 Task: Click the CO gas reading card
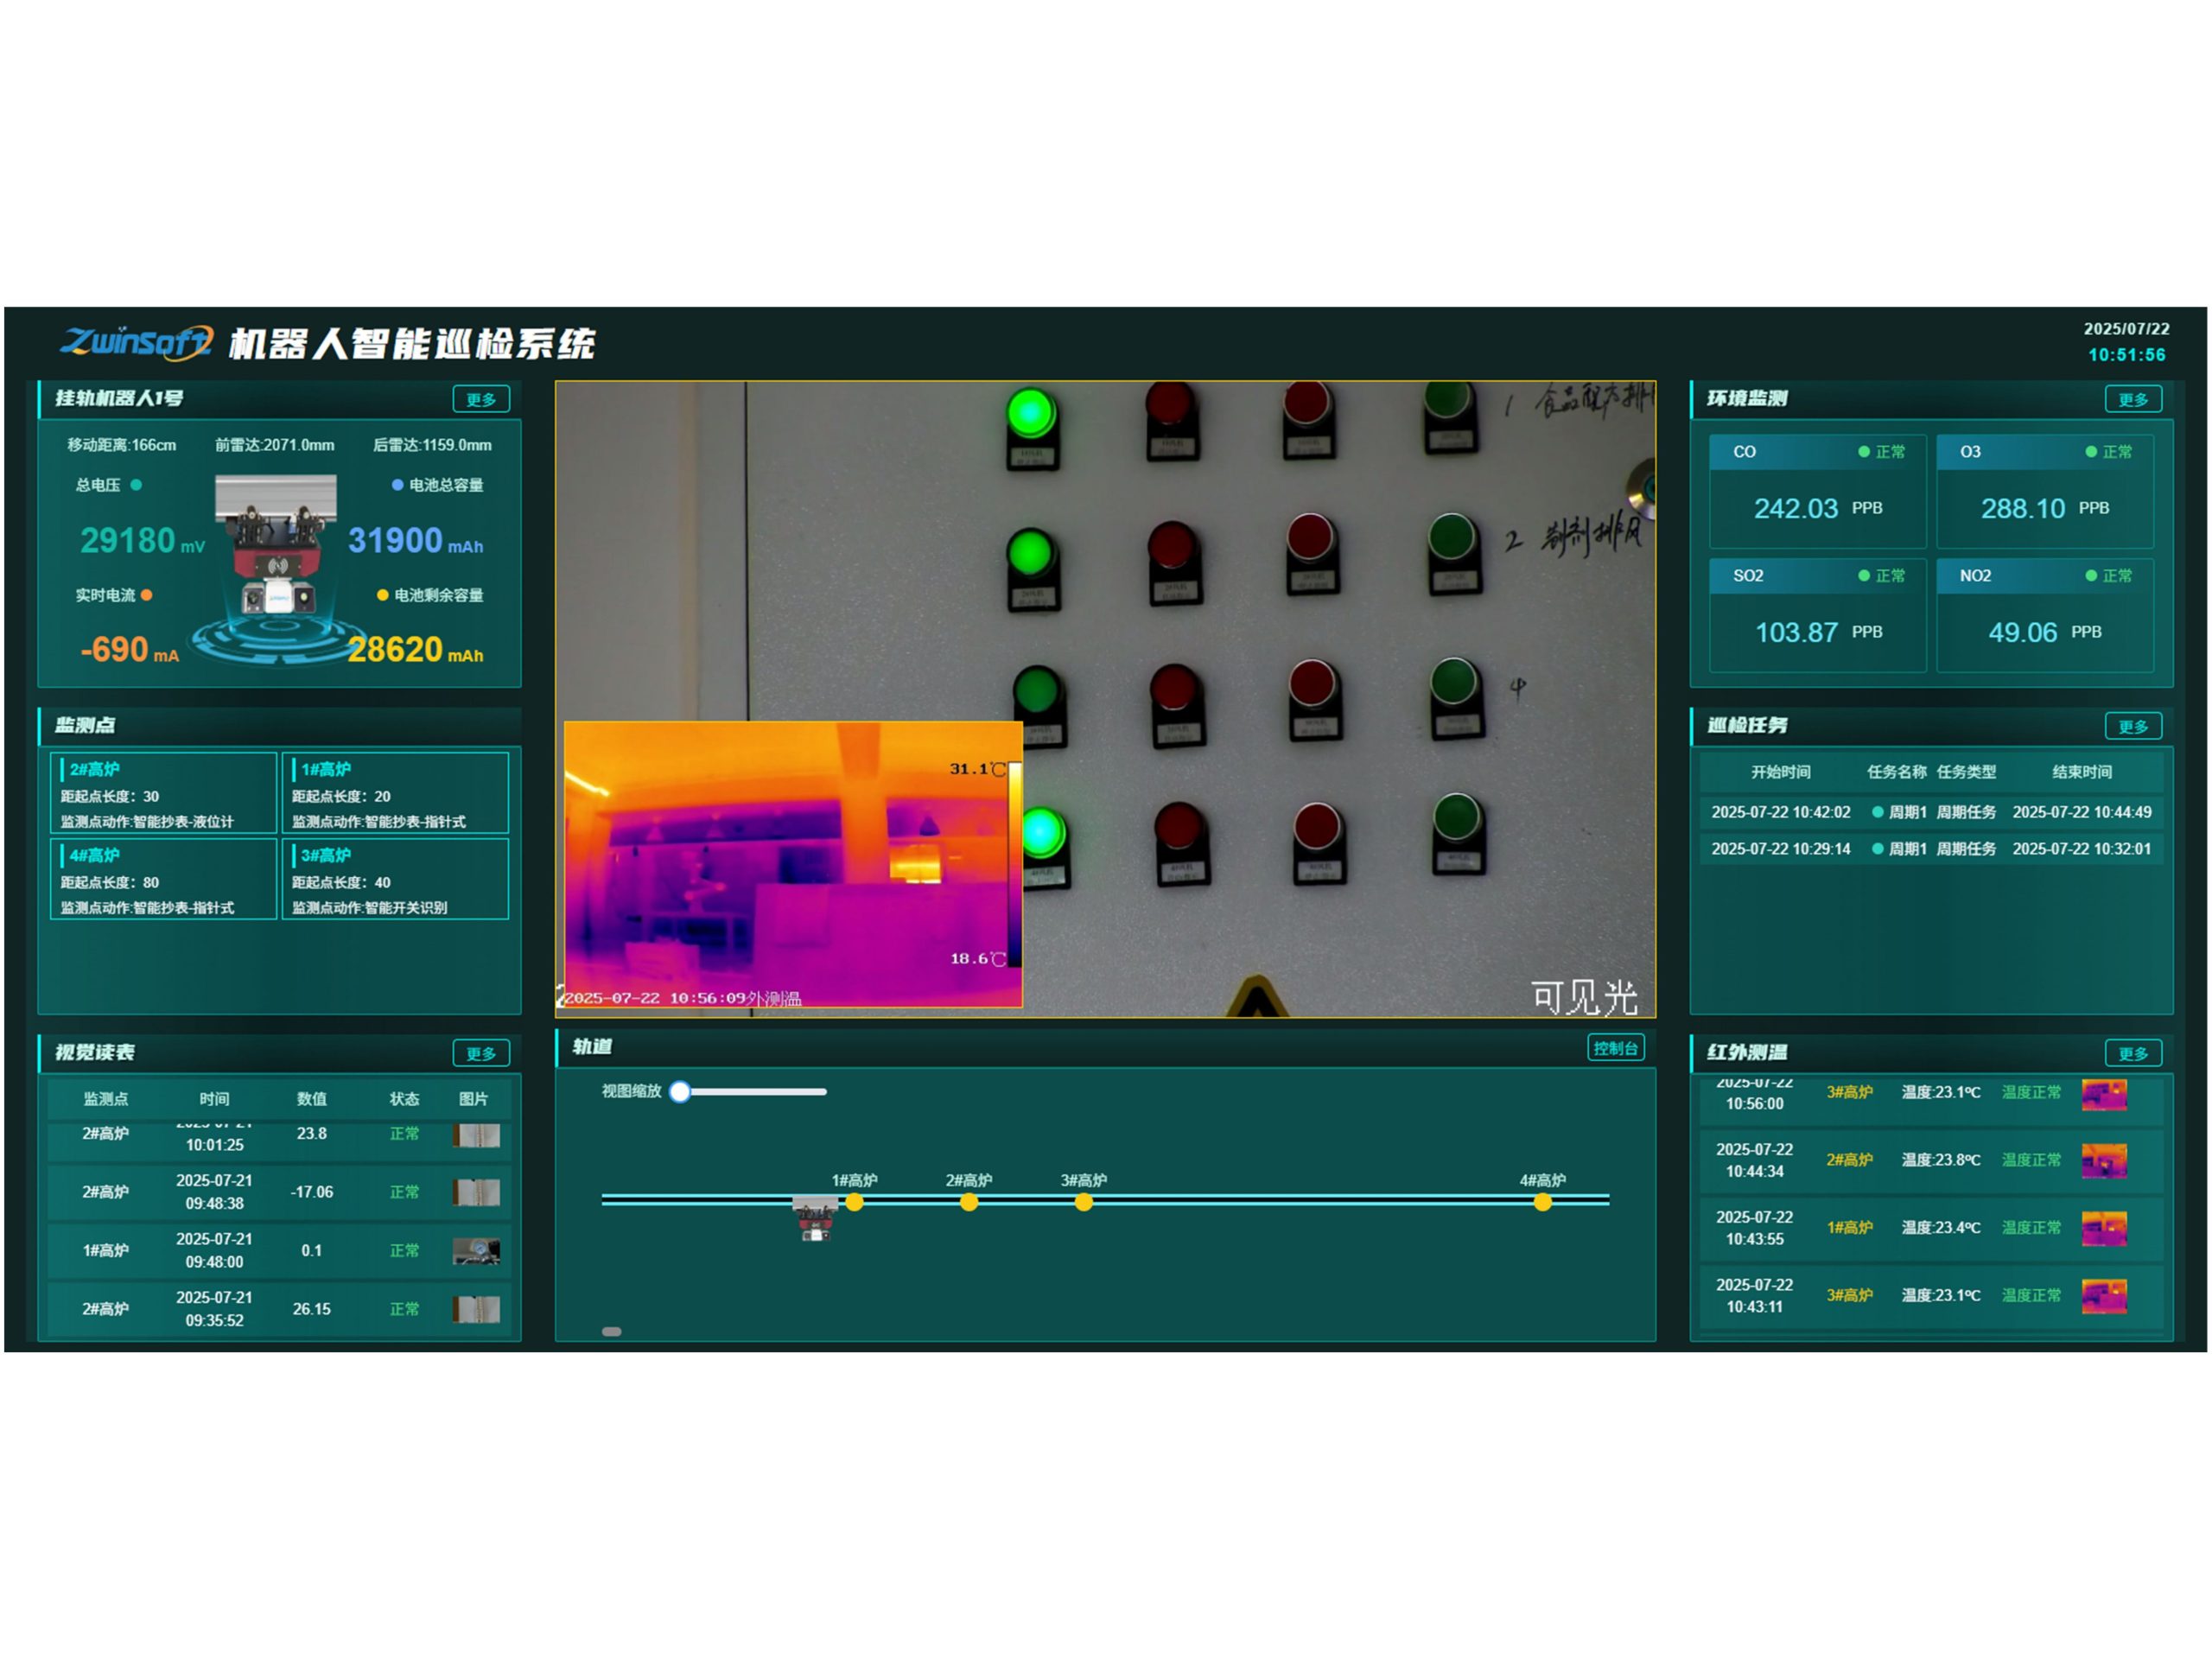1816,491
